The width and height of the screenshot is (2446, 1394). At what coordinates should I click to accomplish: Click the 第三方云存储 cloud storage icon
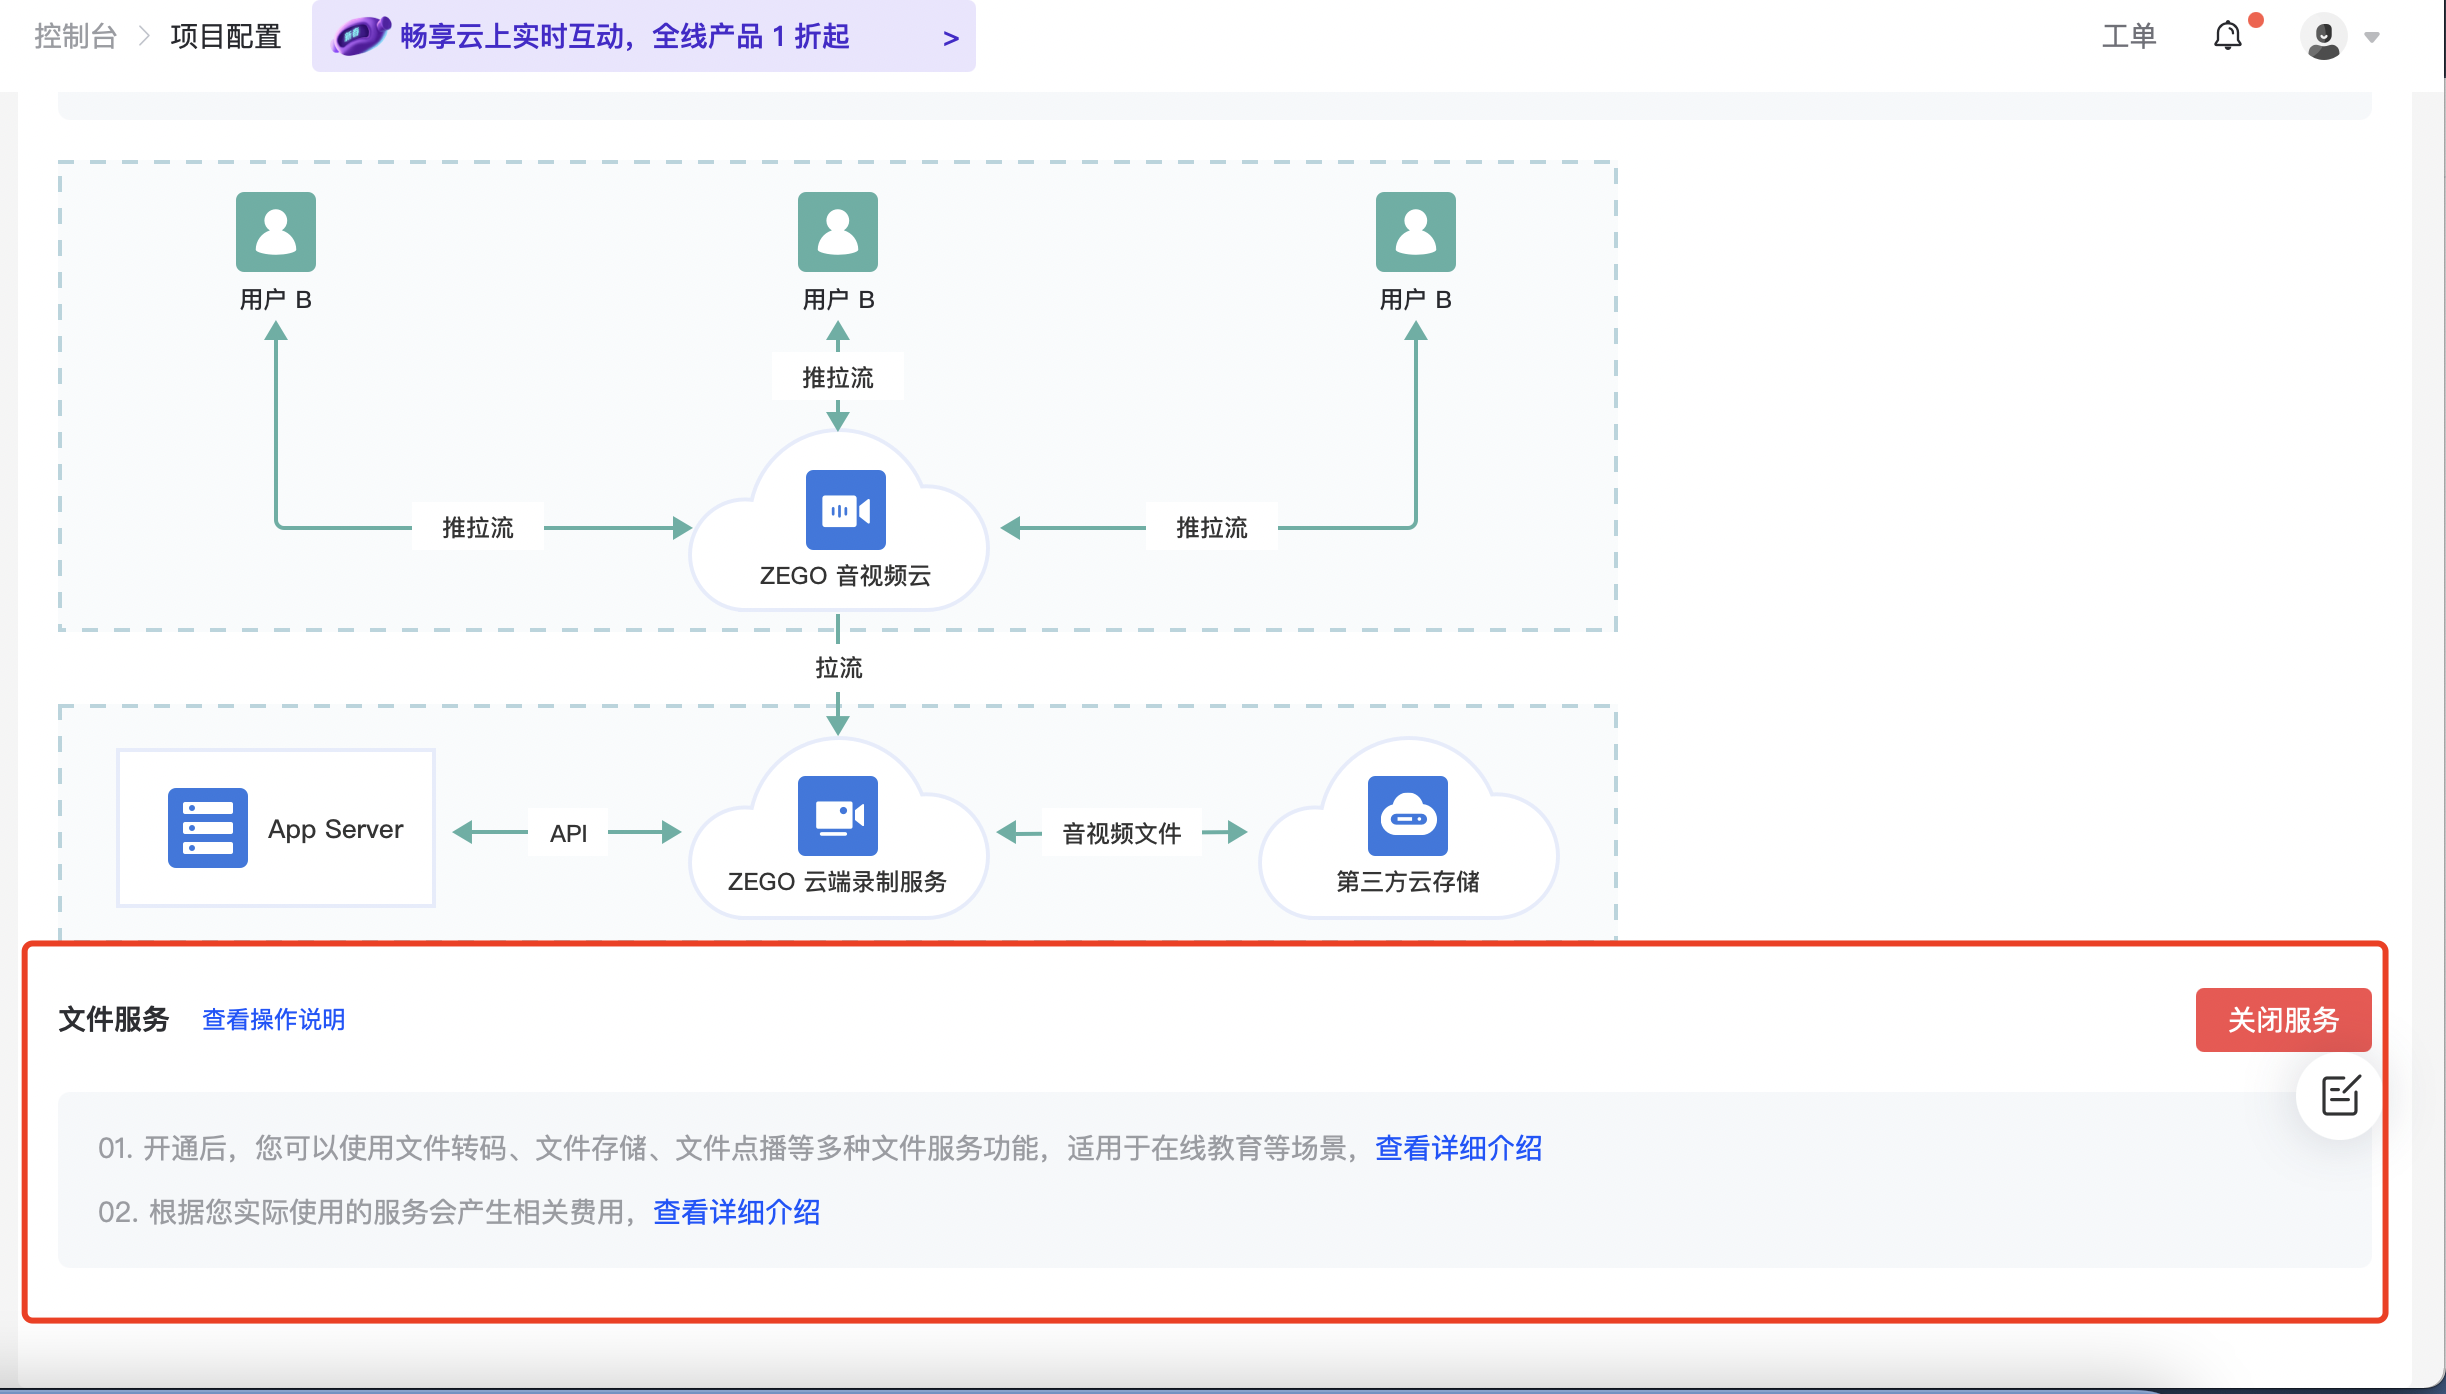1407,816
